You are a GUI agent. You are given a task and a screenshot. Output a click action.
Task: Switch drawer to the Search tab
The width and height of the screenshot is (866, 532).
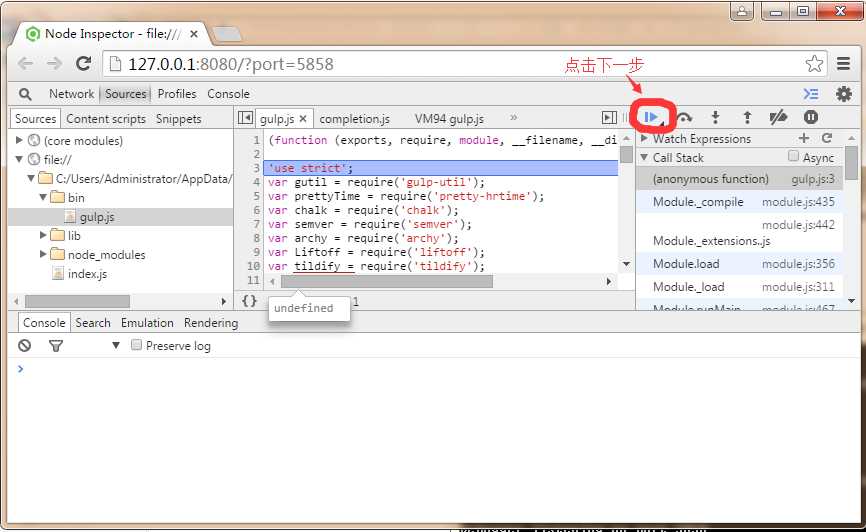coord(93,323)
